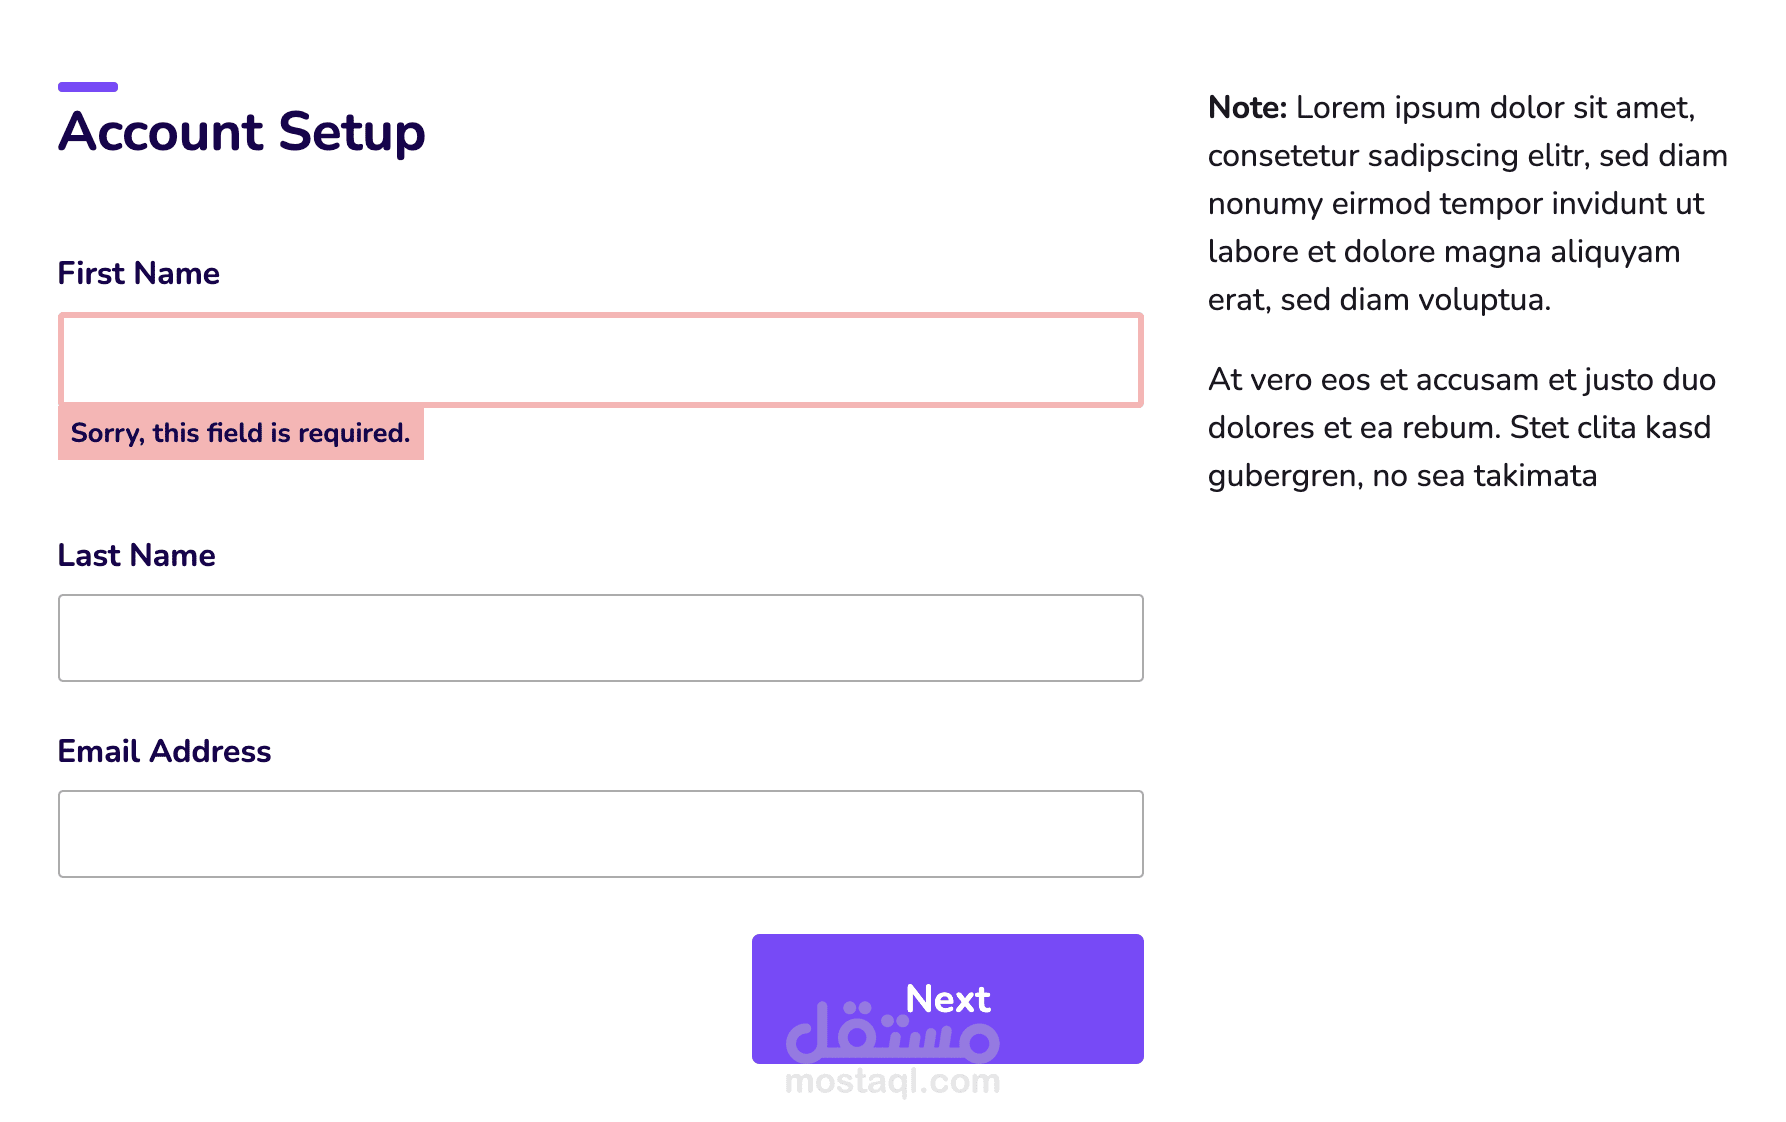Click the First Name input field
The width and height of the screenshot is (1786, 1122).
[600, 360]
